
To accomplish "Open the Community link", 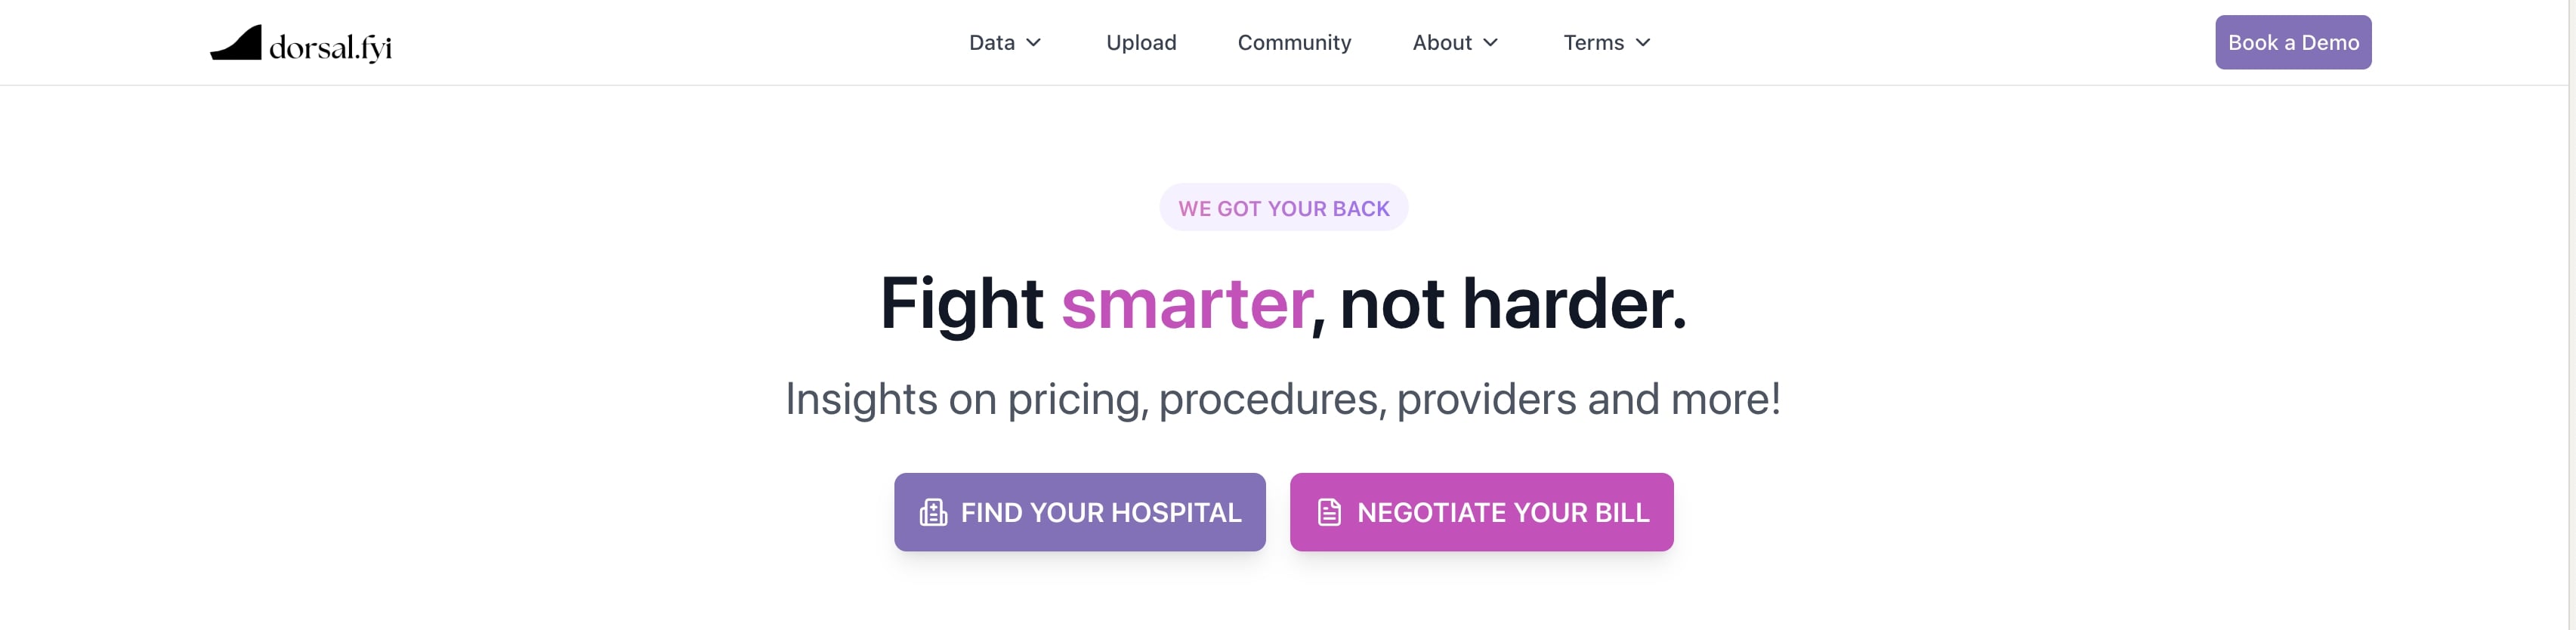I will 1294,42.
